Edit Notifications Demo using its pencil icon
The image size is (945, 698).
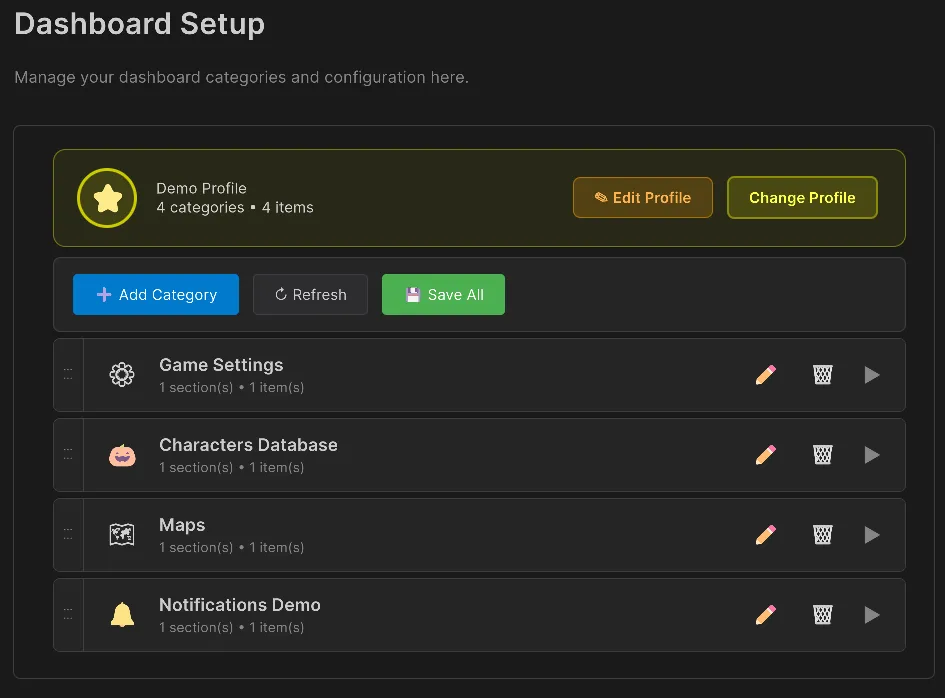pyautogui.click(x=765, y=614)
